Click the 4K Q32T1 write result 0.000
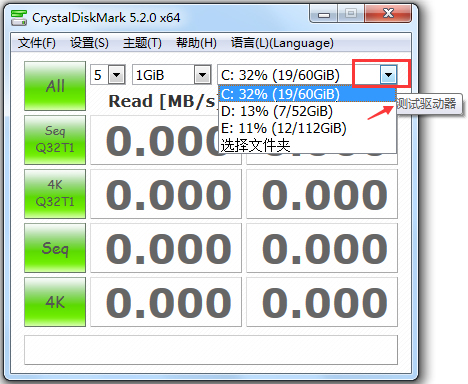This screenshot has width=468, height=384. (322, 194)
